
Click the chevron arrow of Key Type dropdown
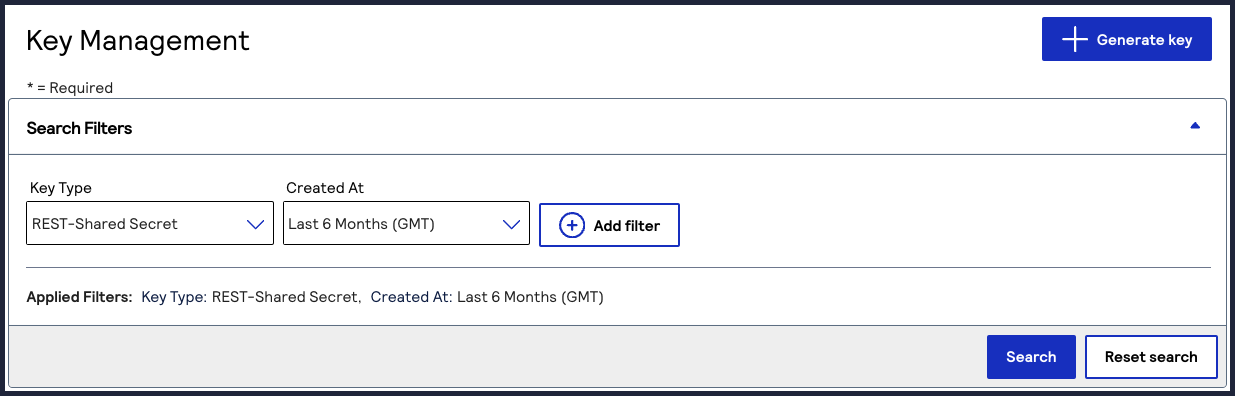256,224
